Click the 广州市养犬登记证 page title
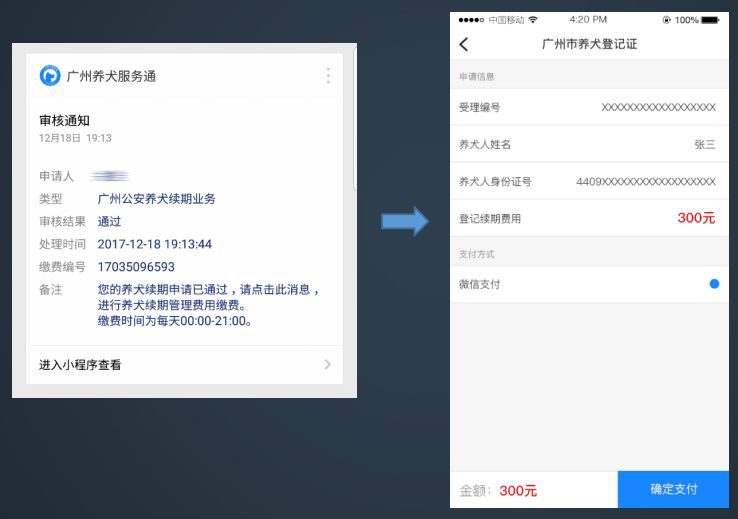This screenshot has width=738, height=519. tap(589, 45)
